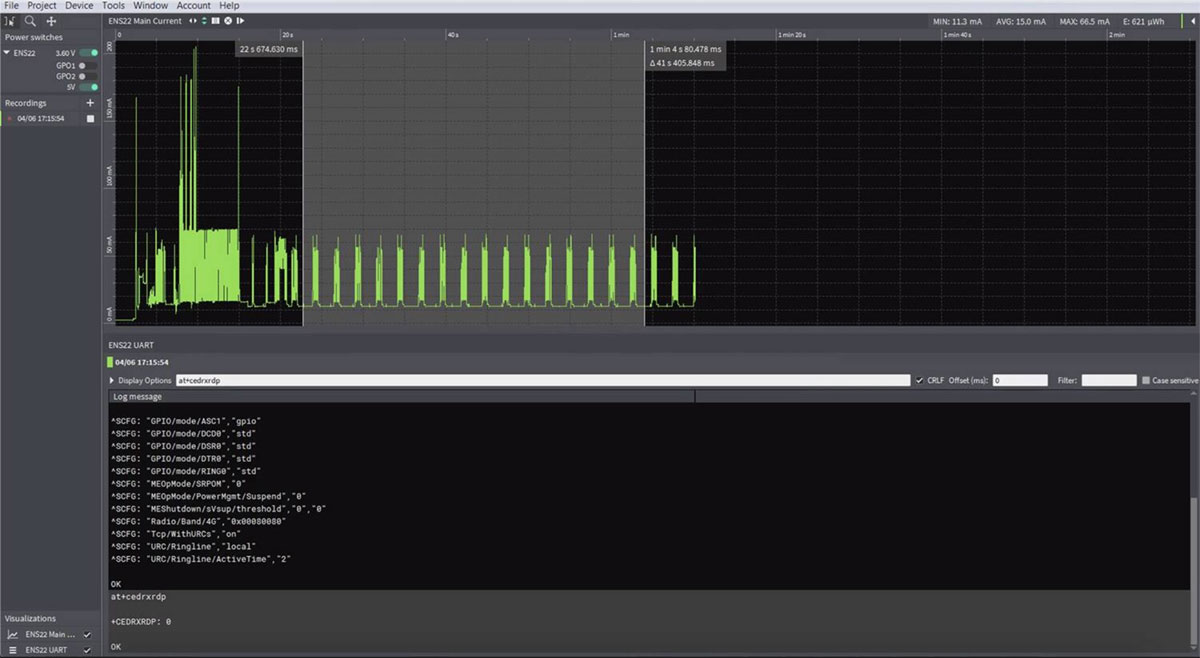Click the horizontal fit arrows icon
Screen dimensions: 1200x658
[x=193, y=21]
